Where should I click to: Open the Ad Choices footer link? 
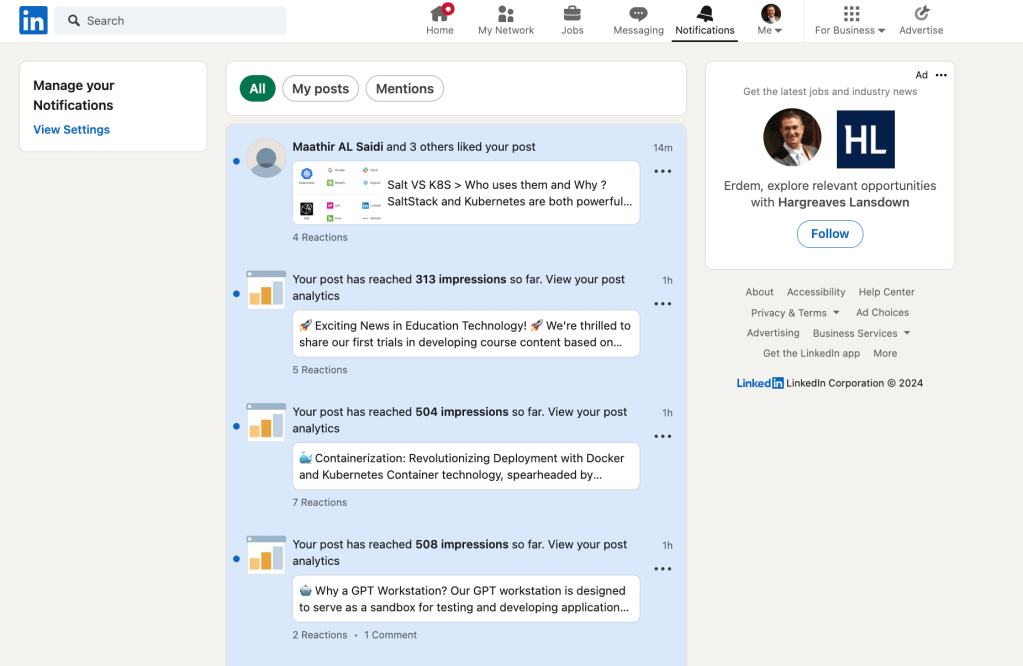click(882, 312)
